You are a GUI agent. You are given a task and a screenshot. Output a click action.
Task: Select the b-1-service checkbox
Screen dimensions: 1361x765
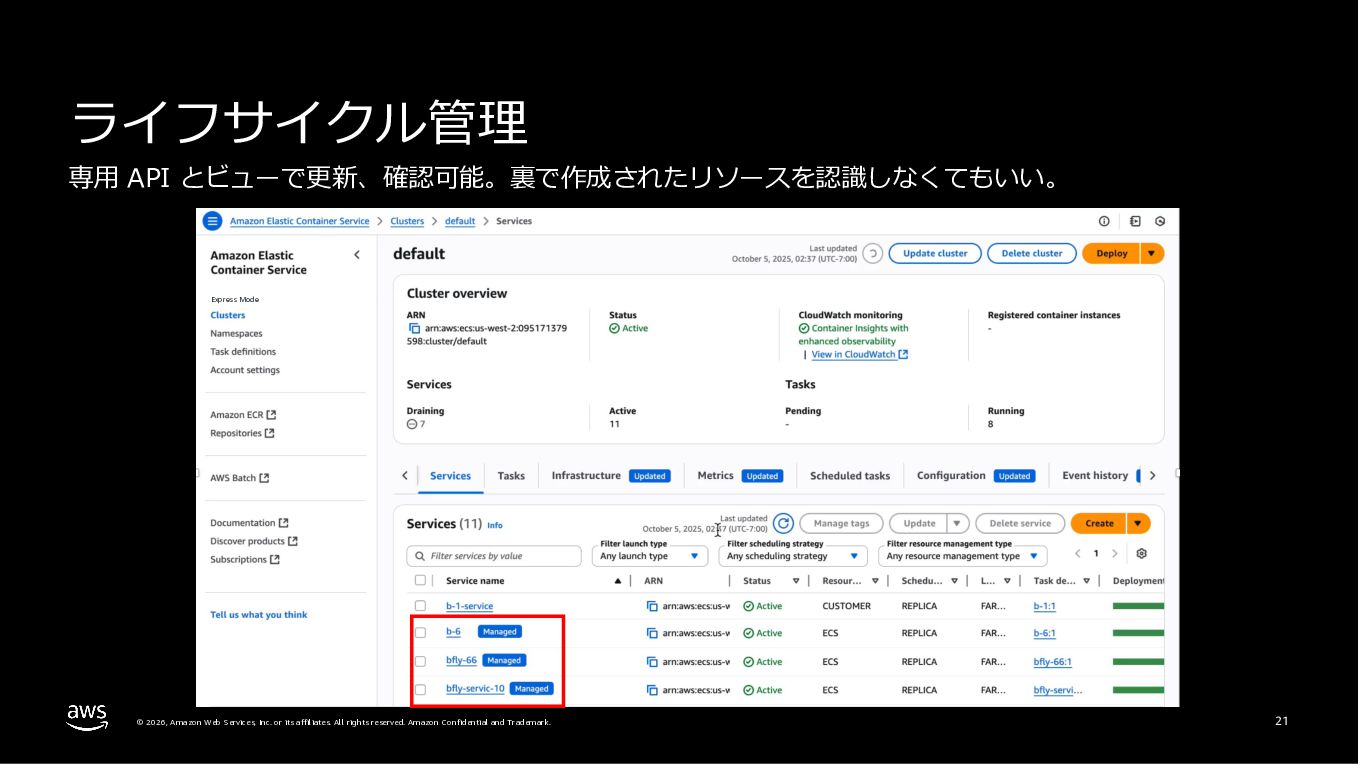click(420, 606)
